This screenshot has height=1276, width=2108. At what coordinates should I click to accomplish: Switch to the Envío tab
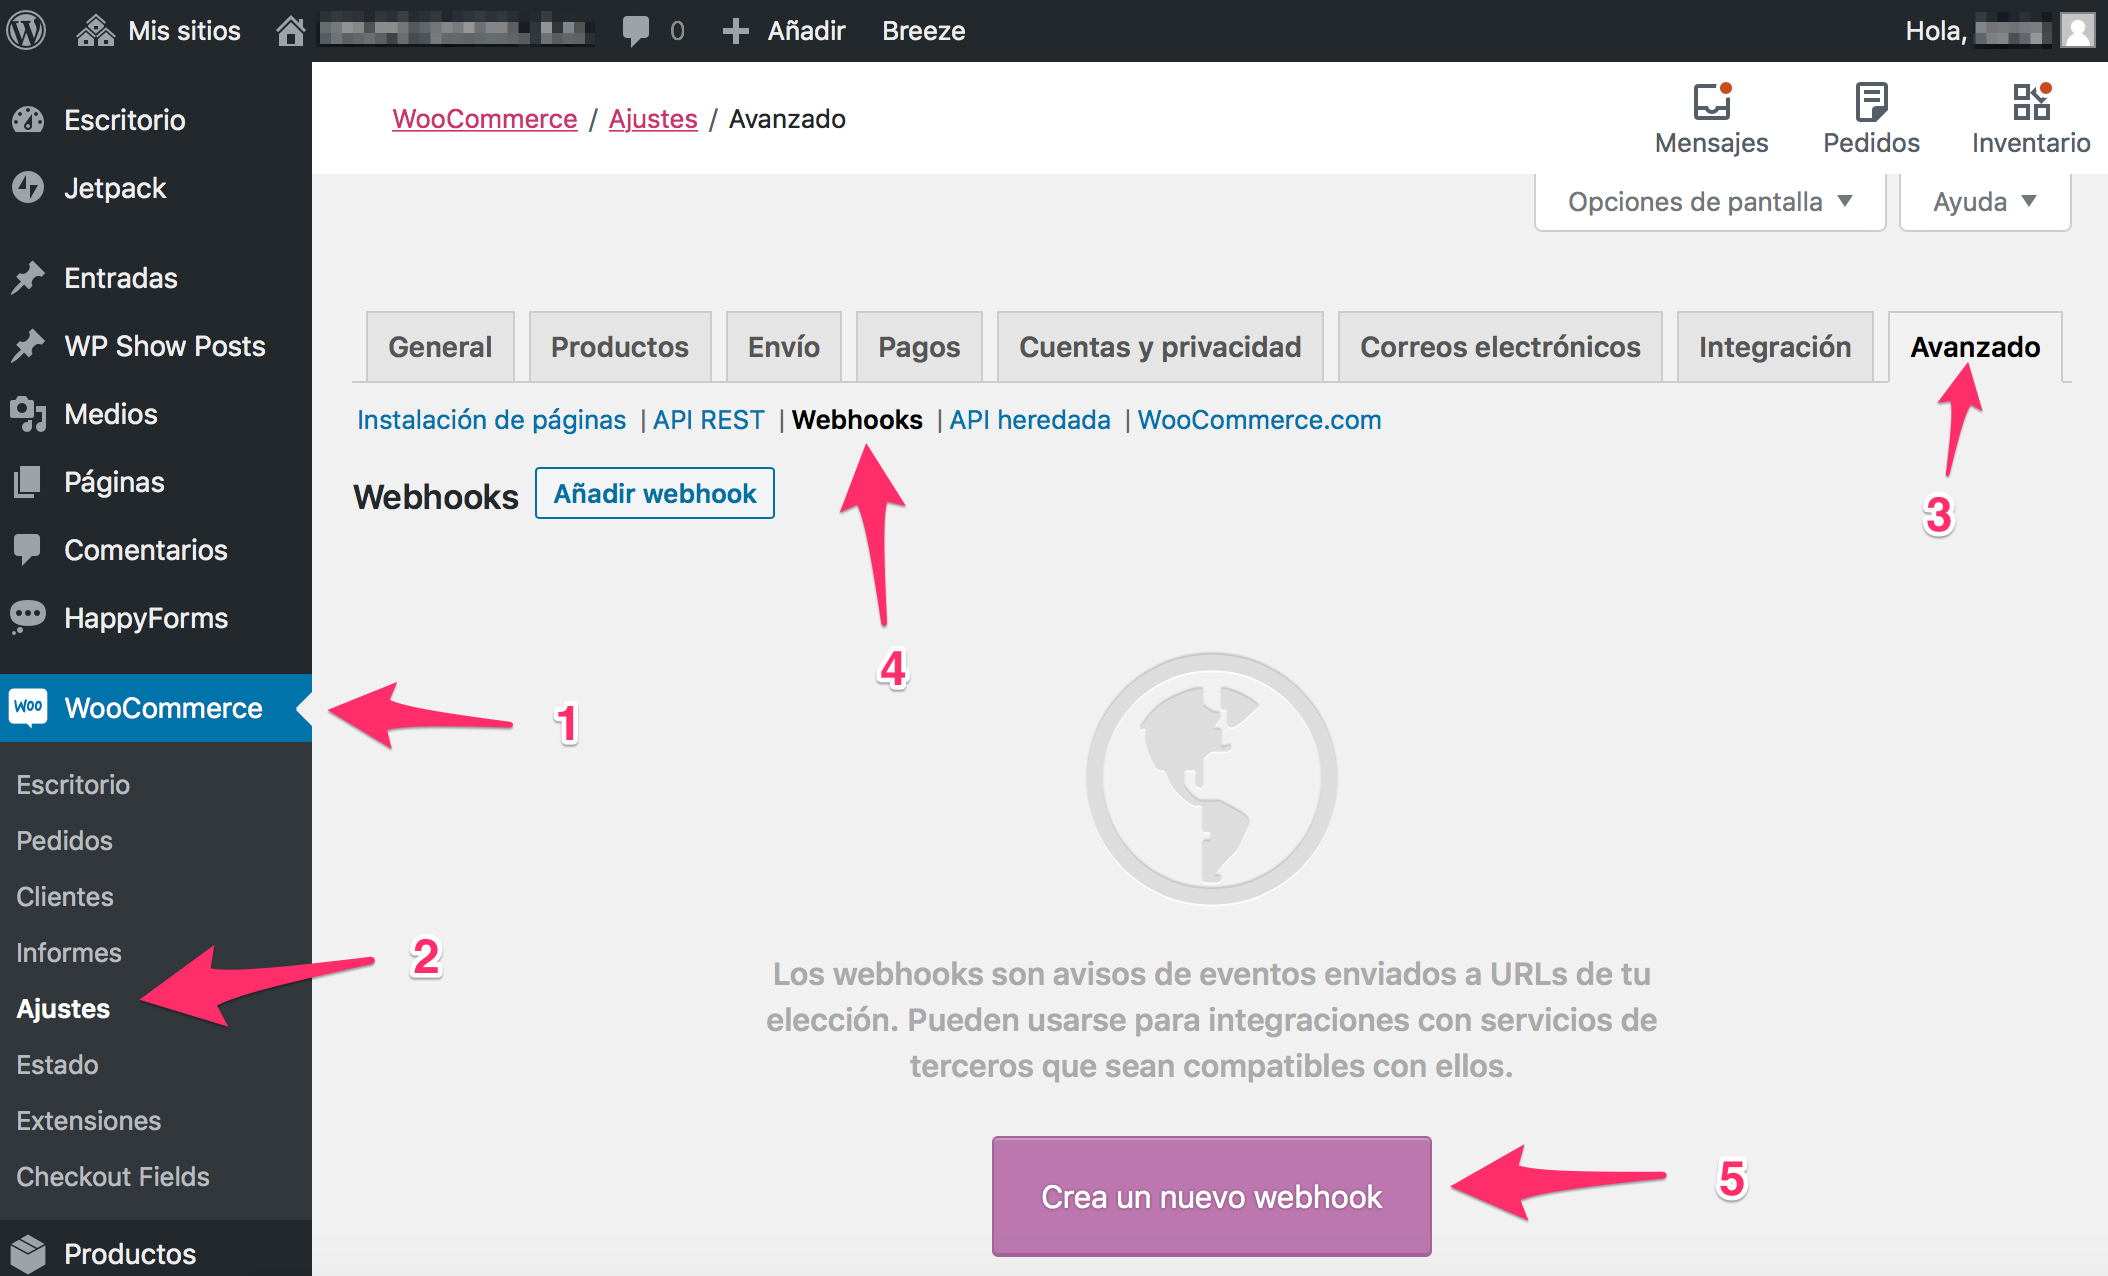(784, 347)
